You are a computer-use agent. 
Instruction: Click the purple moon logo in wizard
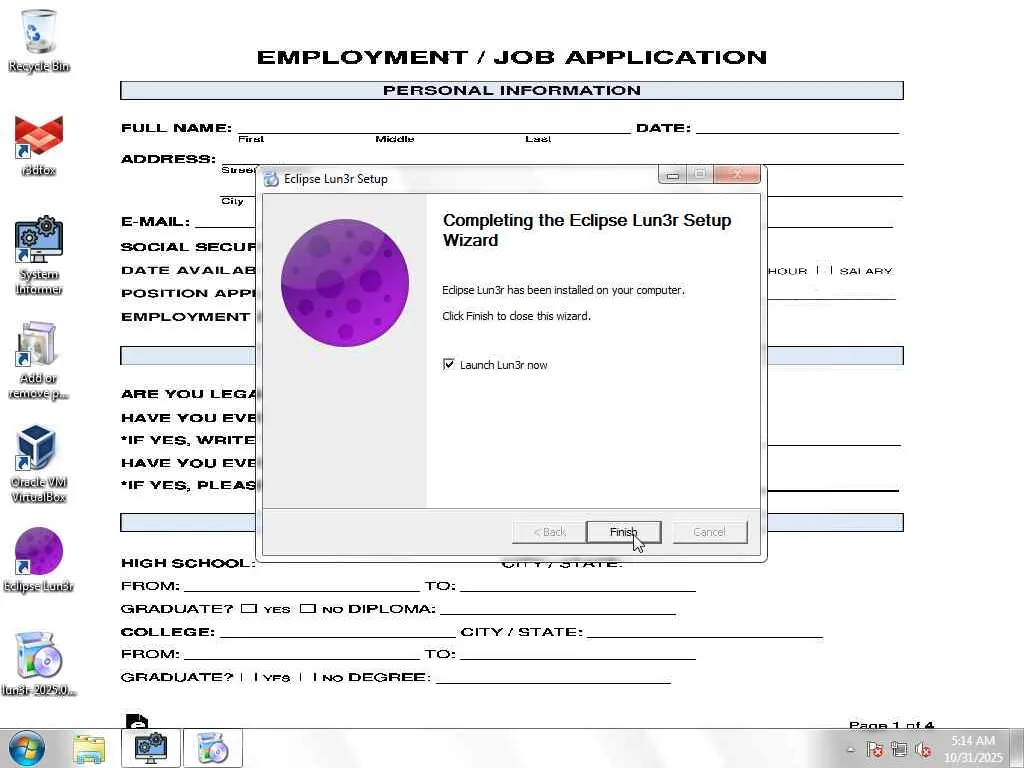click(x=345, y=283)
